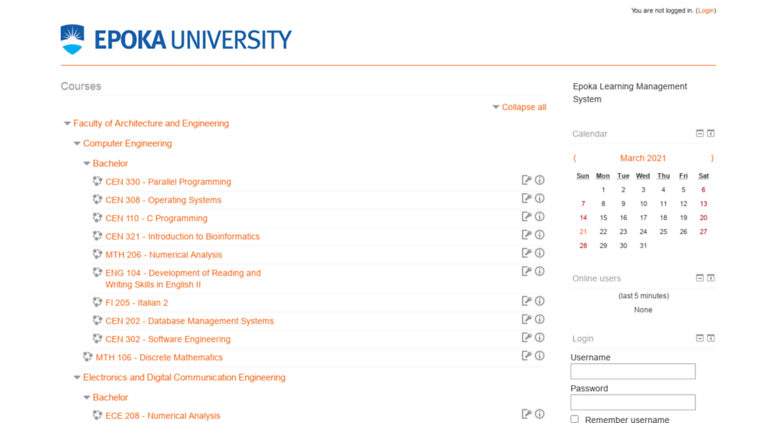Click self-enrolment icon for CEN 321 Bioinformatics
The width and height of the screenshot is (777, 423).
click(x=526, y=235)
